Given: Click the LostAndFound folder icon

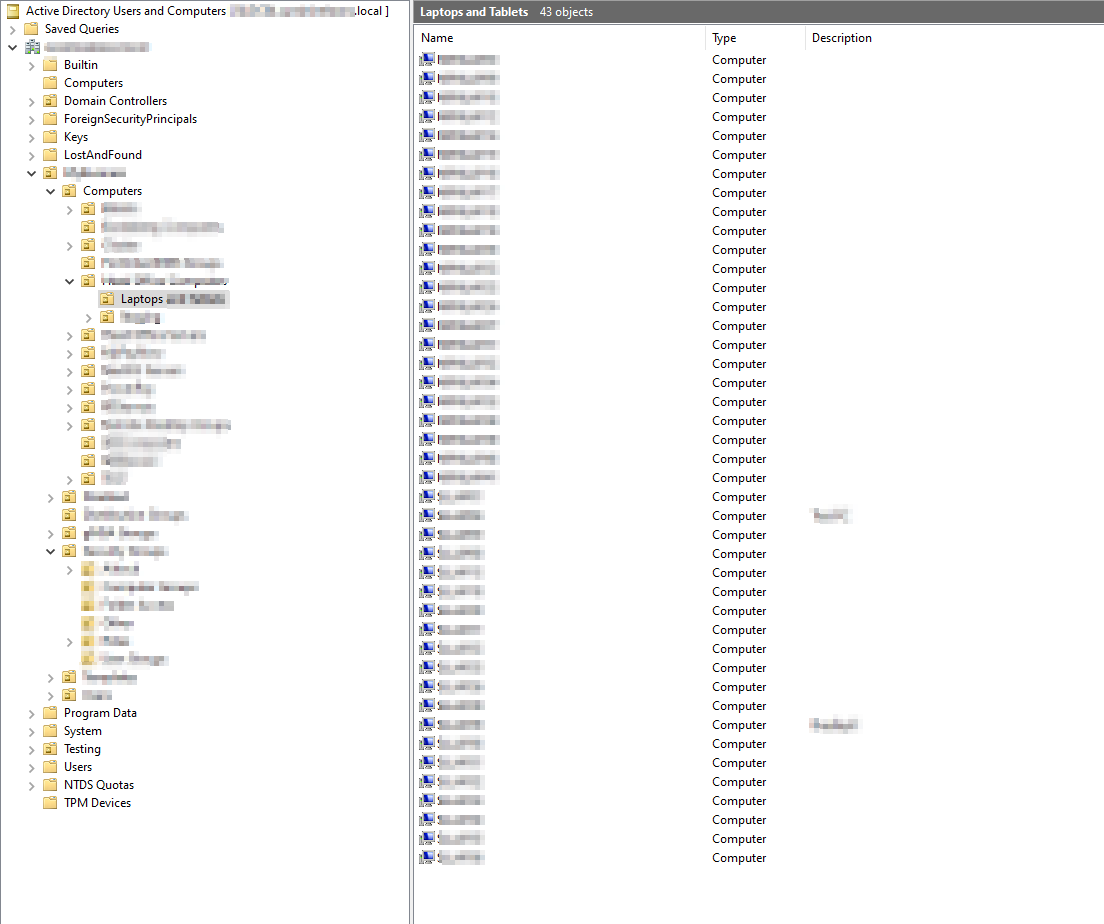Looking at the screenshot, I should [50, 155].
